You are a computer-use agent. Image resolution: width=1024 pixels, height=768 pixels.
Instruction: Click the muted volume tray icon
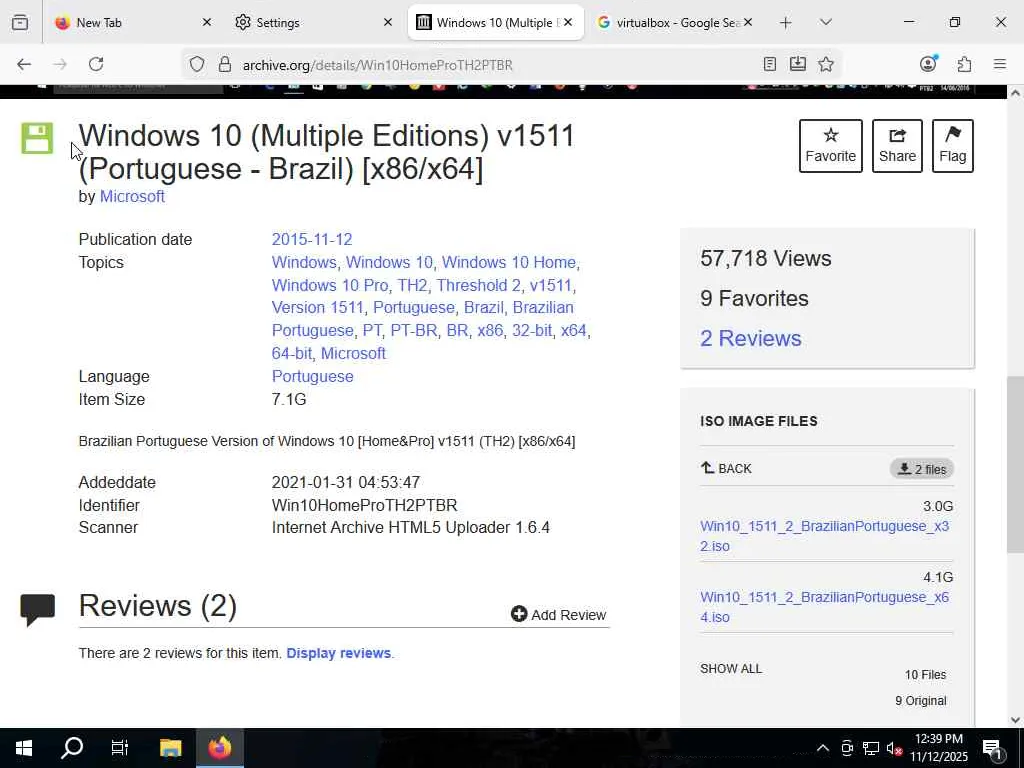pos(894,748)
